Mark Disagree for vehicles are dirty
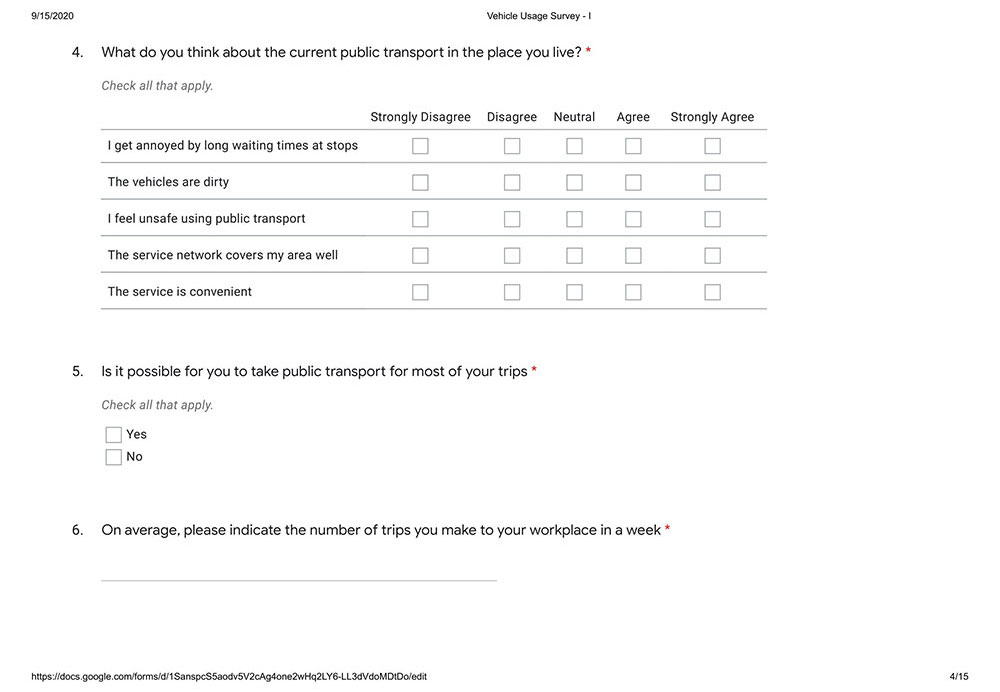Image resolution: width=1000 pixels, height=692 pixels. 512,182
